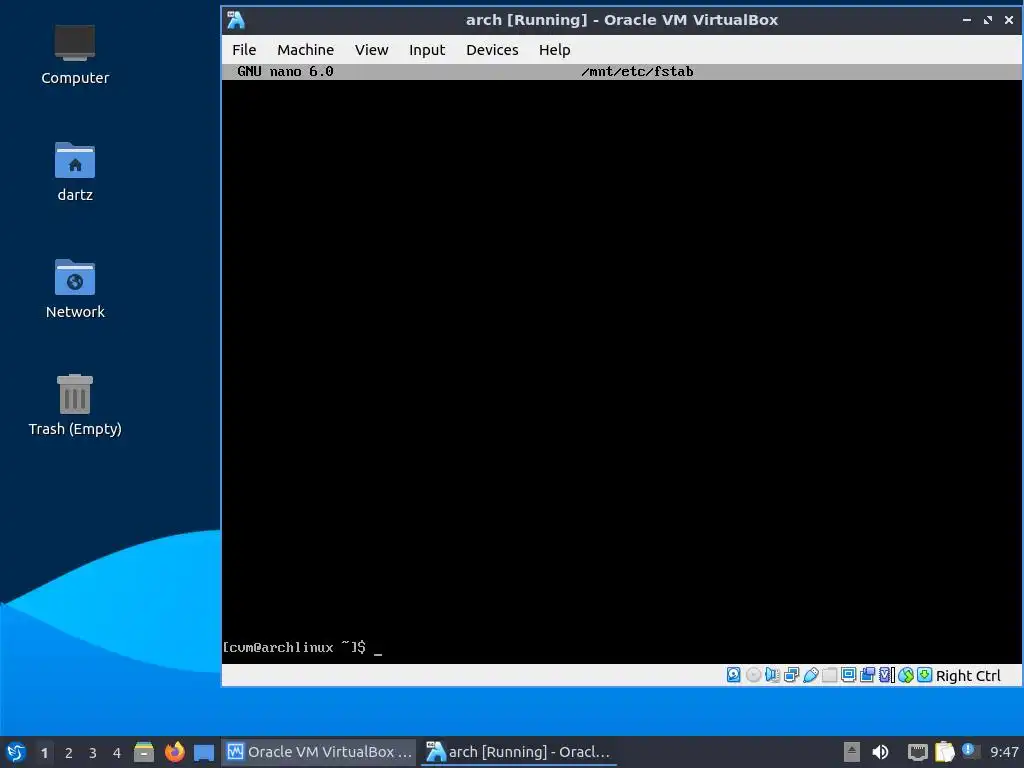Open the dartz home folder icon
Image resolution: width=1024 pixels, height=768 pixels.
click(75, 172)
